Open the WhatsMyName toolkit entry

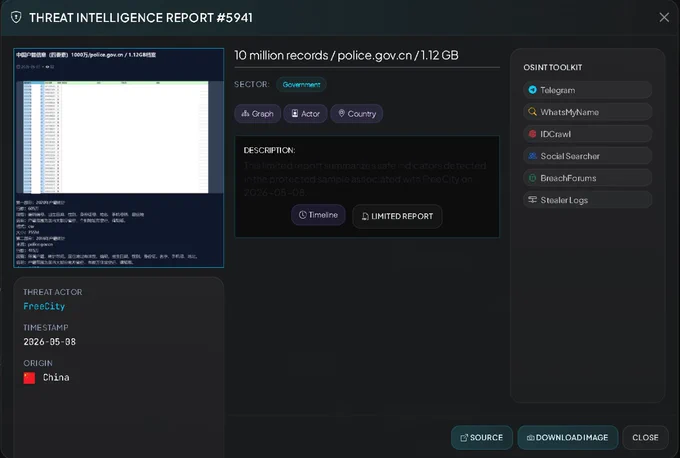pyautogui.click(x=587, y=112)
